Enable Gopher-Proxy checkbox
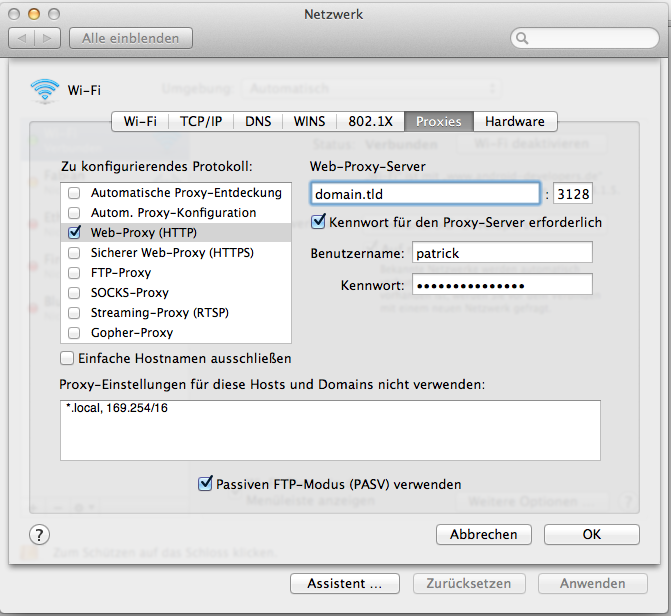This screenshot has height=616, width=671. click(x=74, y=333)
